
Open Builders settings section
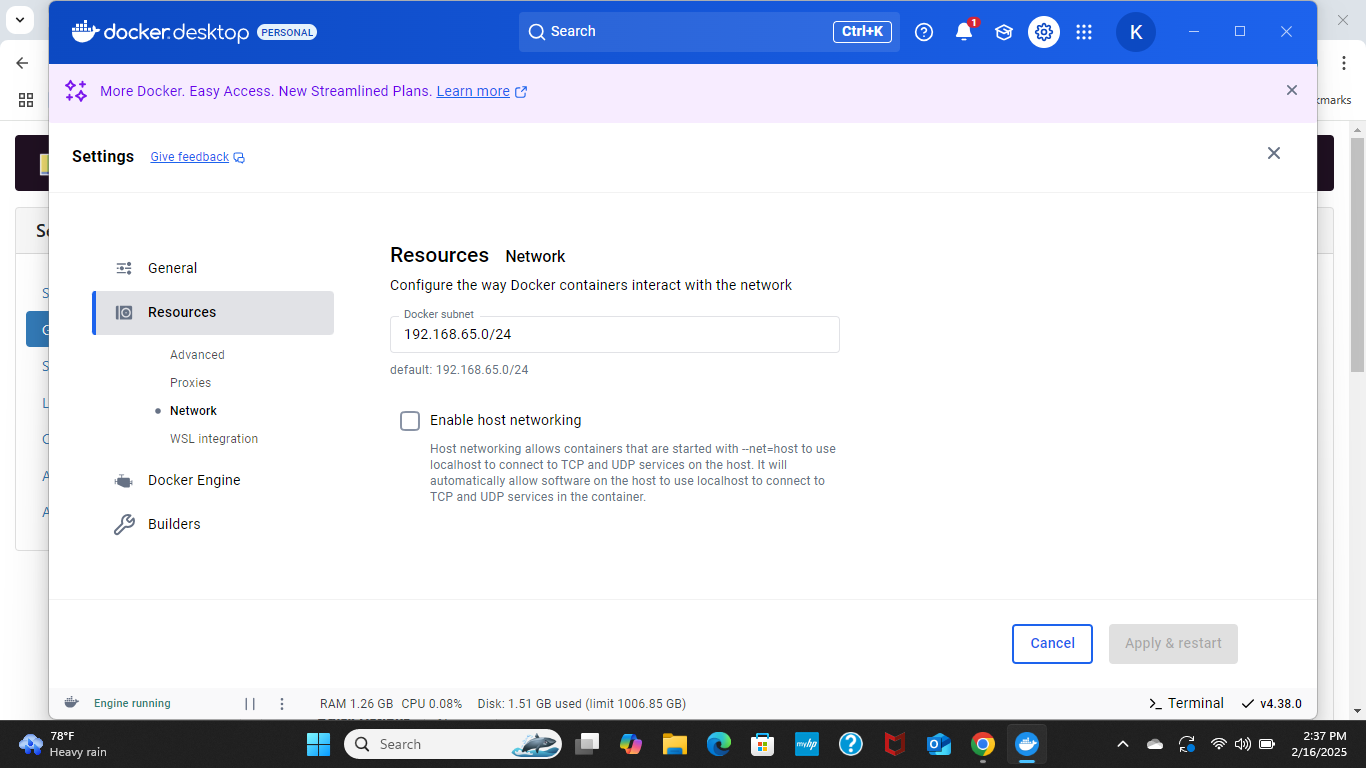[174, 524]
